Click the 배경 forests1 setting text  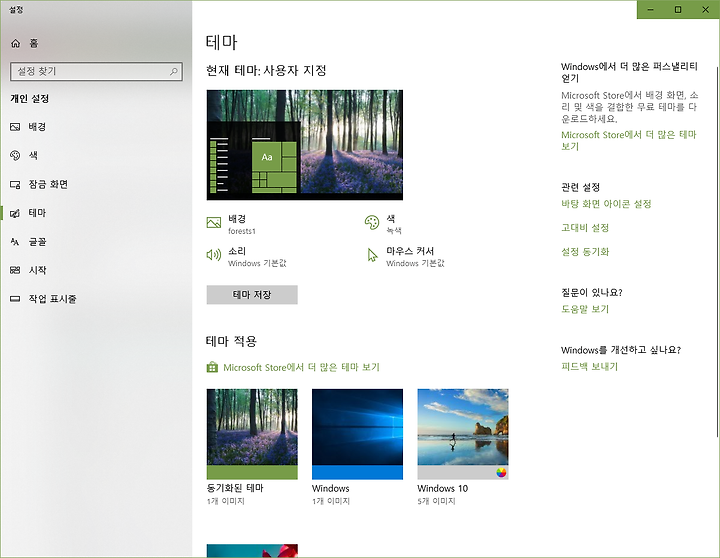pyautogui.click(x=242, y=224)
